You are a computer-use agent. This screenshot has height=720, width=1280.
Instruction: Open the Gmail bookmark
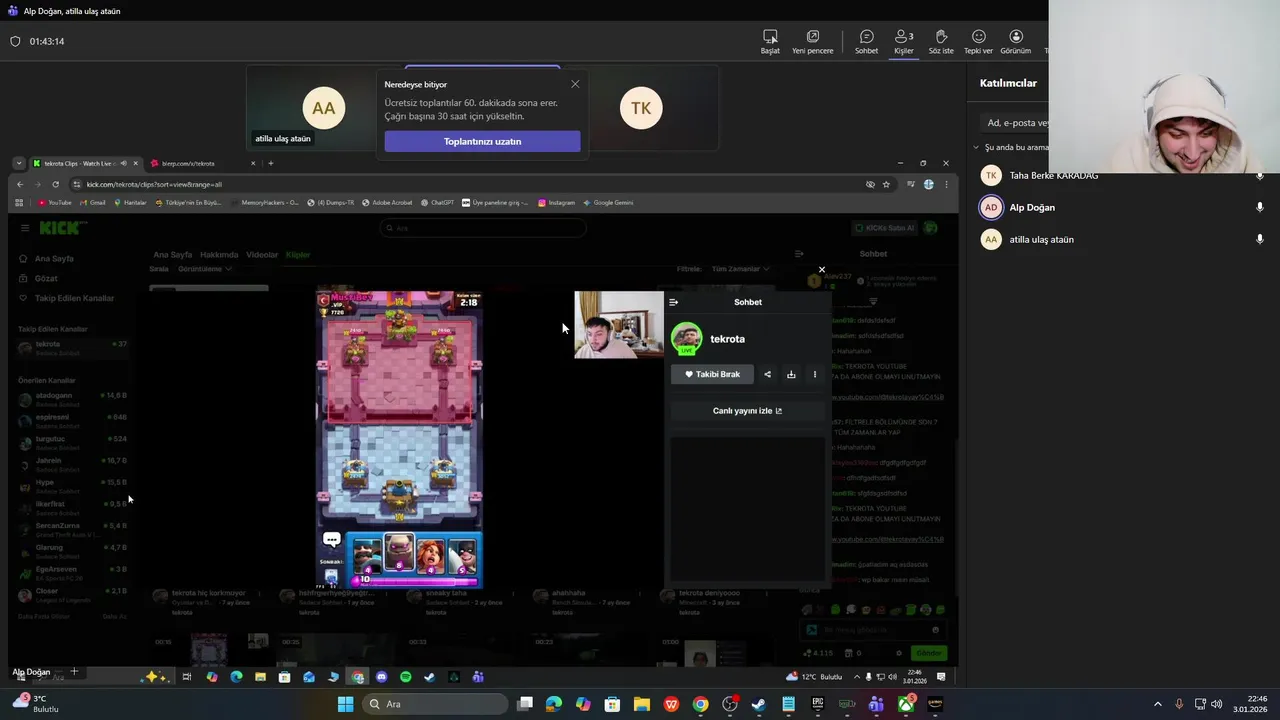(92, 202)
